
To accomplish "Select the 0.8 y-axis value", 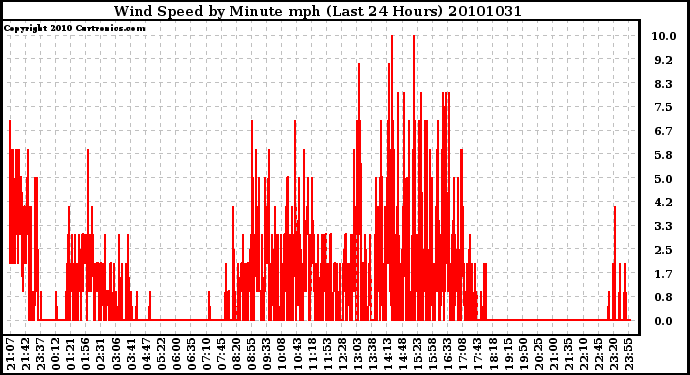I will tap(664, 298).
